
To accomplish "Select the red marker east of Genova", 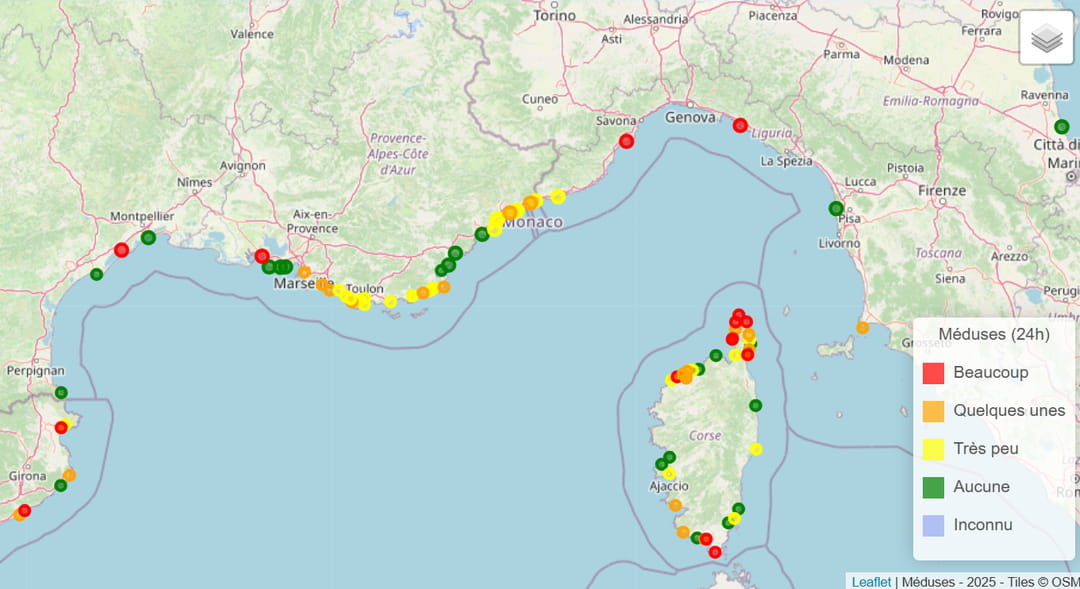I will 740,125.
